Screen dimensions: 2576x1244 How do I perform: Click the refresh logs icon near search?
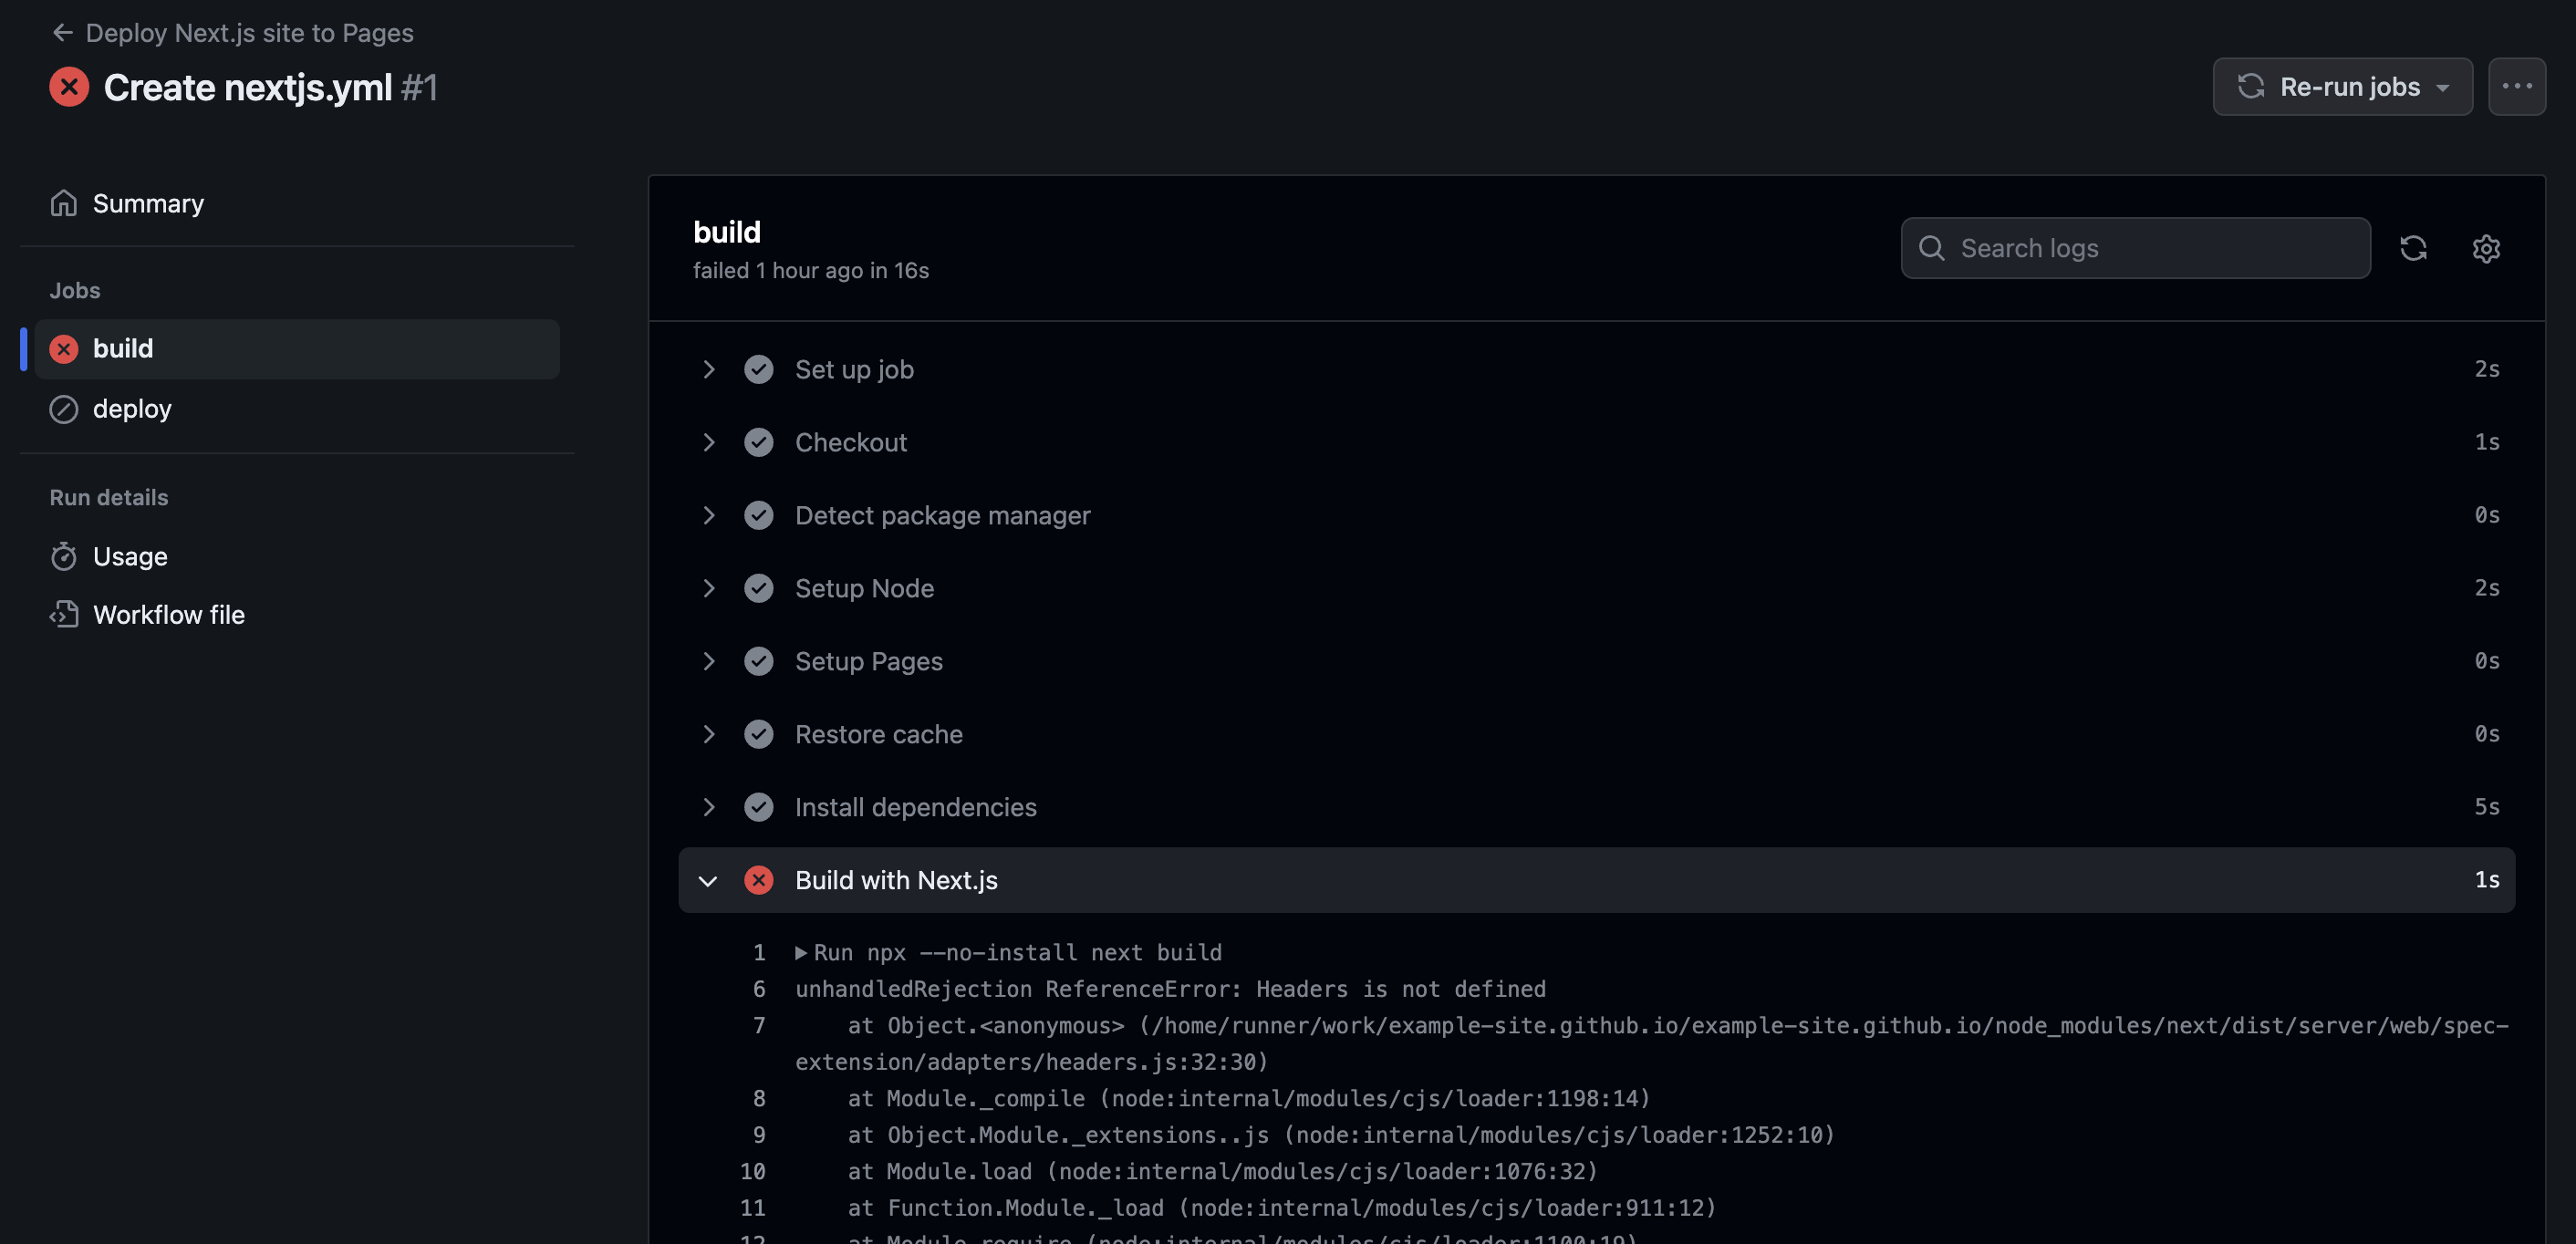pyautogui.click(x=2414, y=248)
